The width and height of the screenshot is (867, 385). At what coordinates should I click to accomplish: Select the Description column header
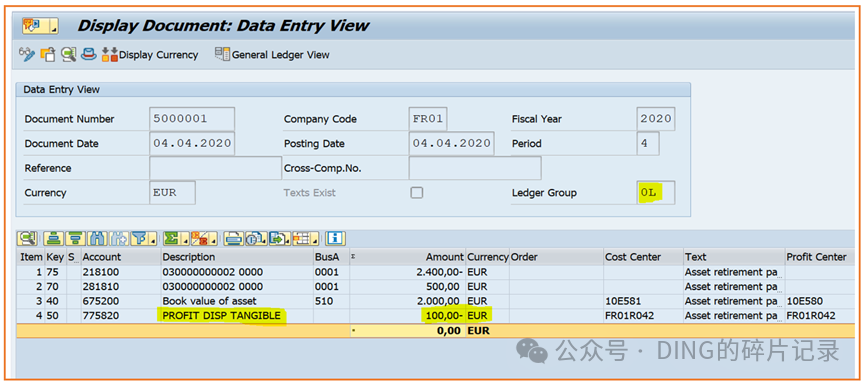(237, 257)
